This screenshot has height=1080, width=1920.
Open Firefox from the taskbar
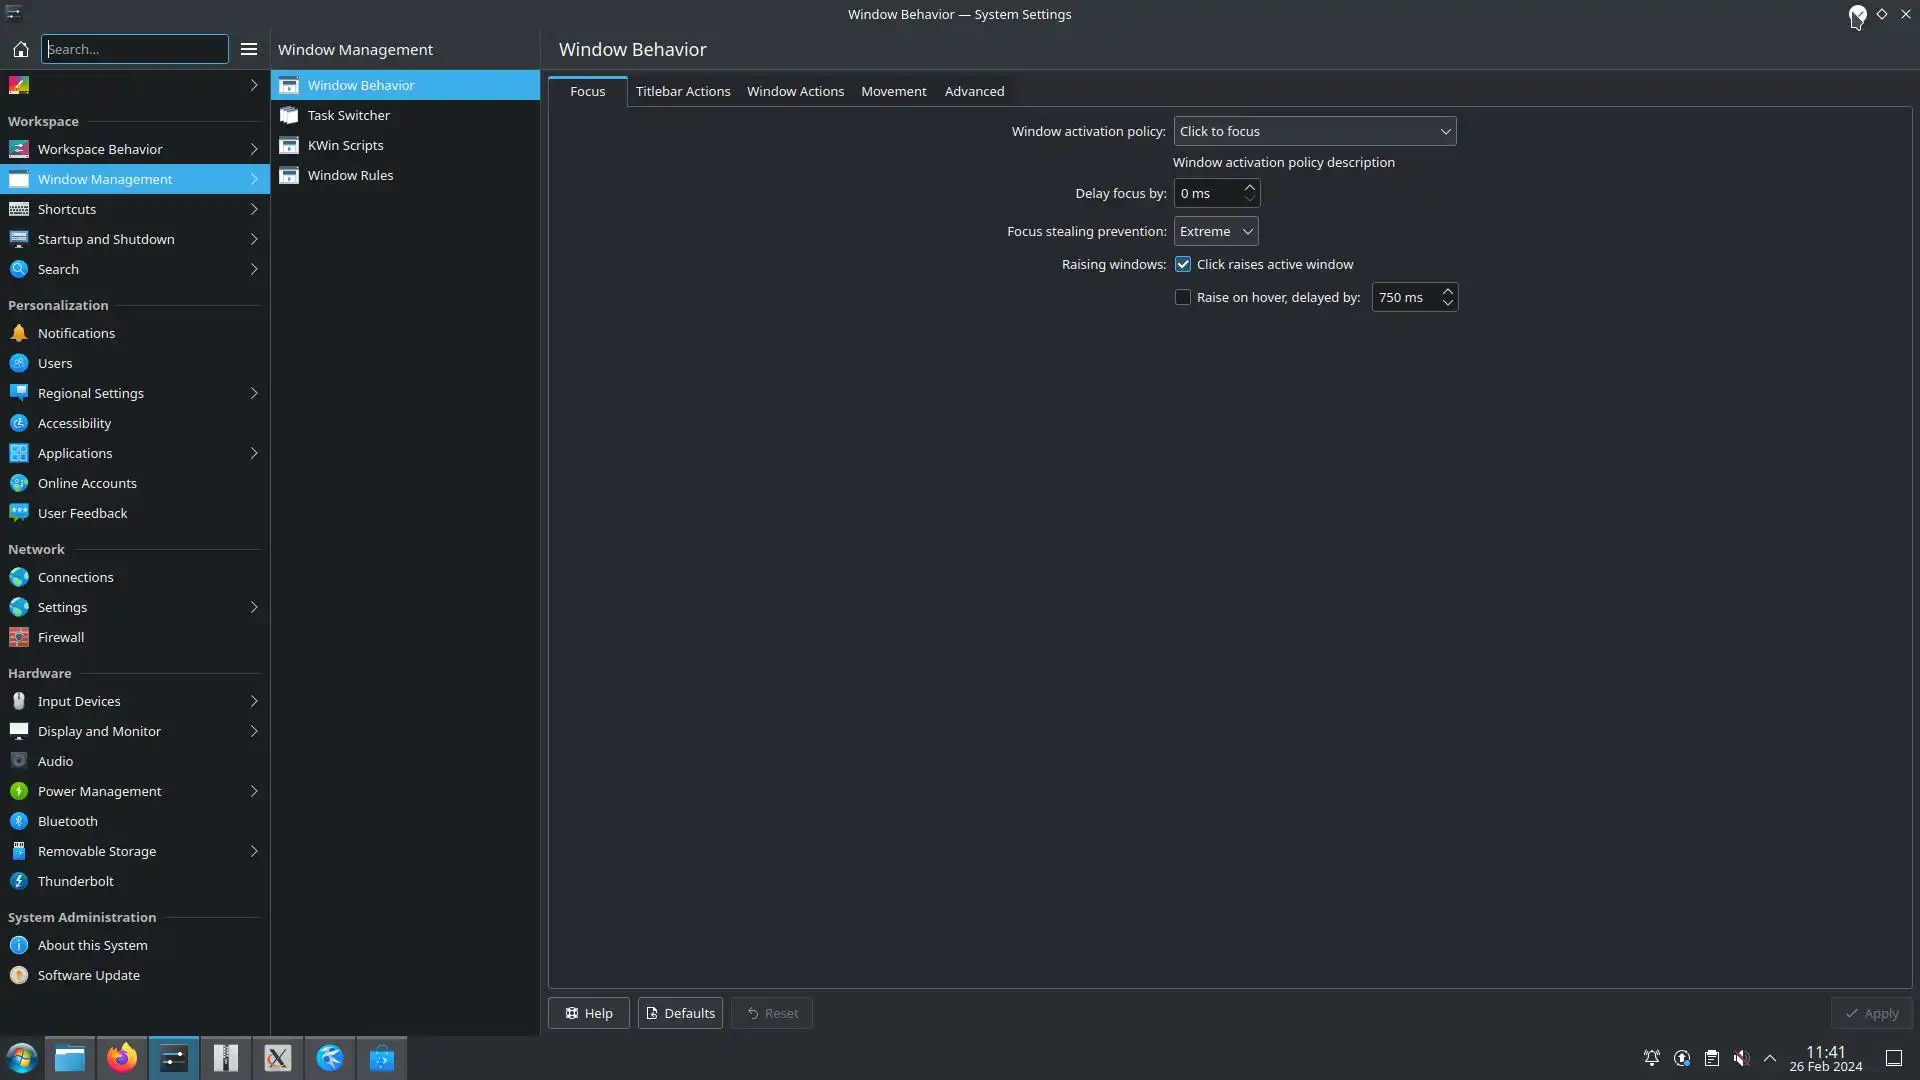[x=122, y=1058]
